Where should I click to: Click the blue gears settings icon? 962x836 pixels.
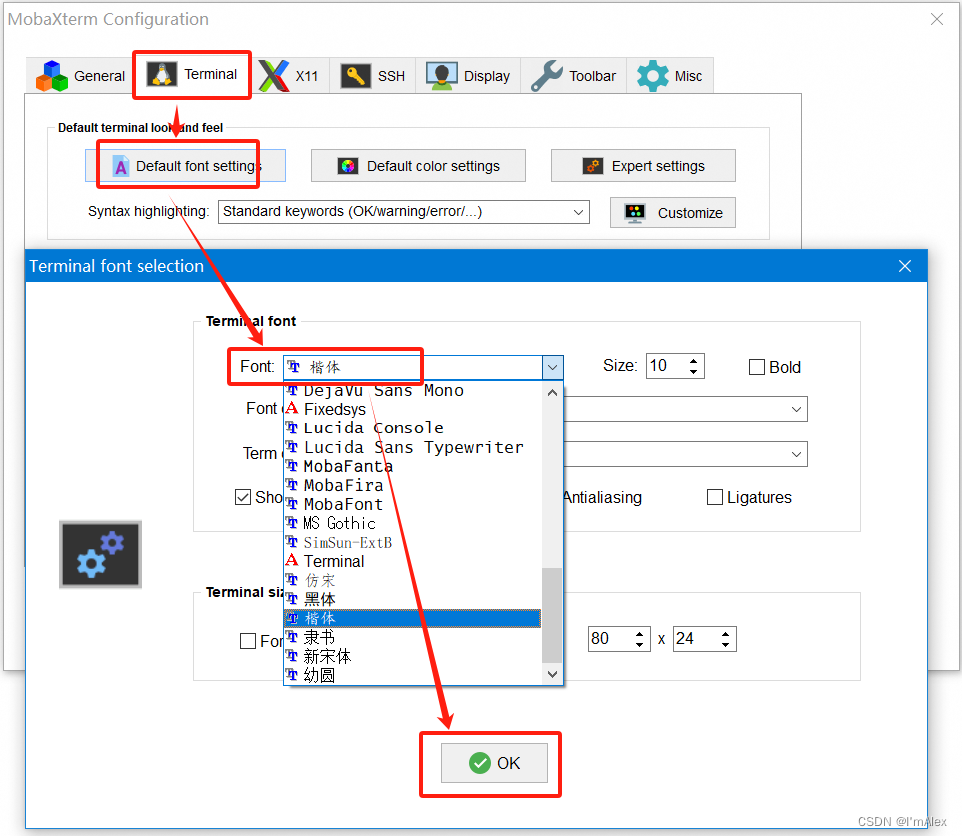pyautogui.click(x=101, y=554)
